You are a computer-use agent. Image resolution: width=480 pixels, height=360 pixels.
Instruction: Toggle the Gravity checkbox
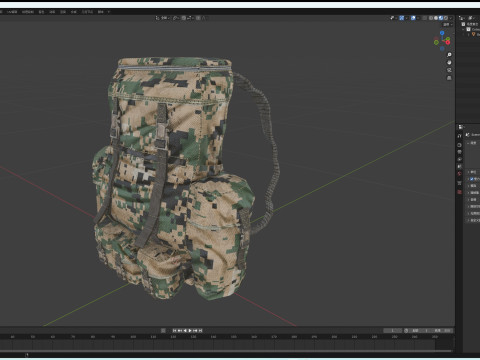pyautogui.click(x=472, y=179)
